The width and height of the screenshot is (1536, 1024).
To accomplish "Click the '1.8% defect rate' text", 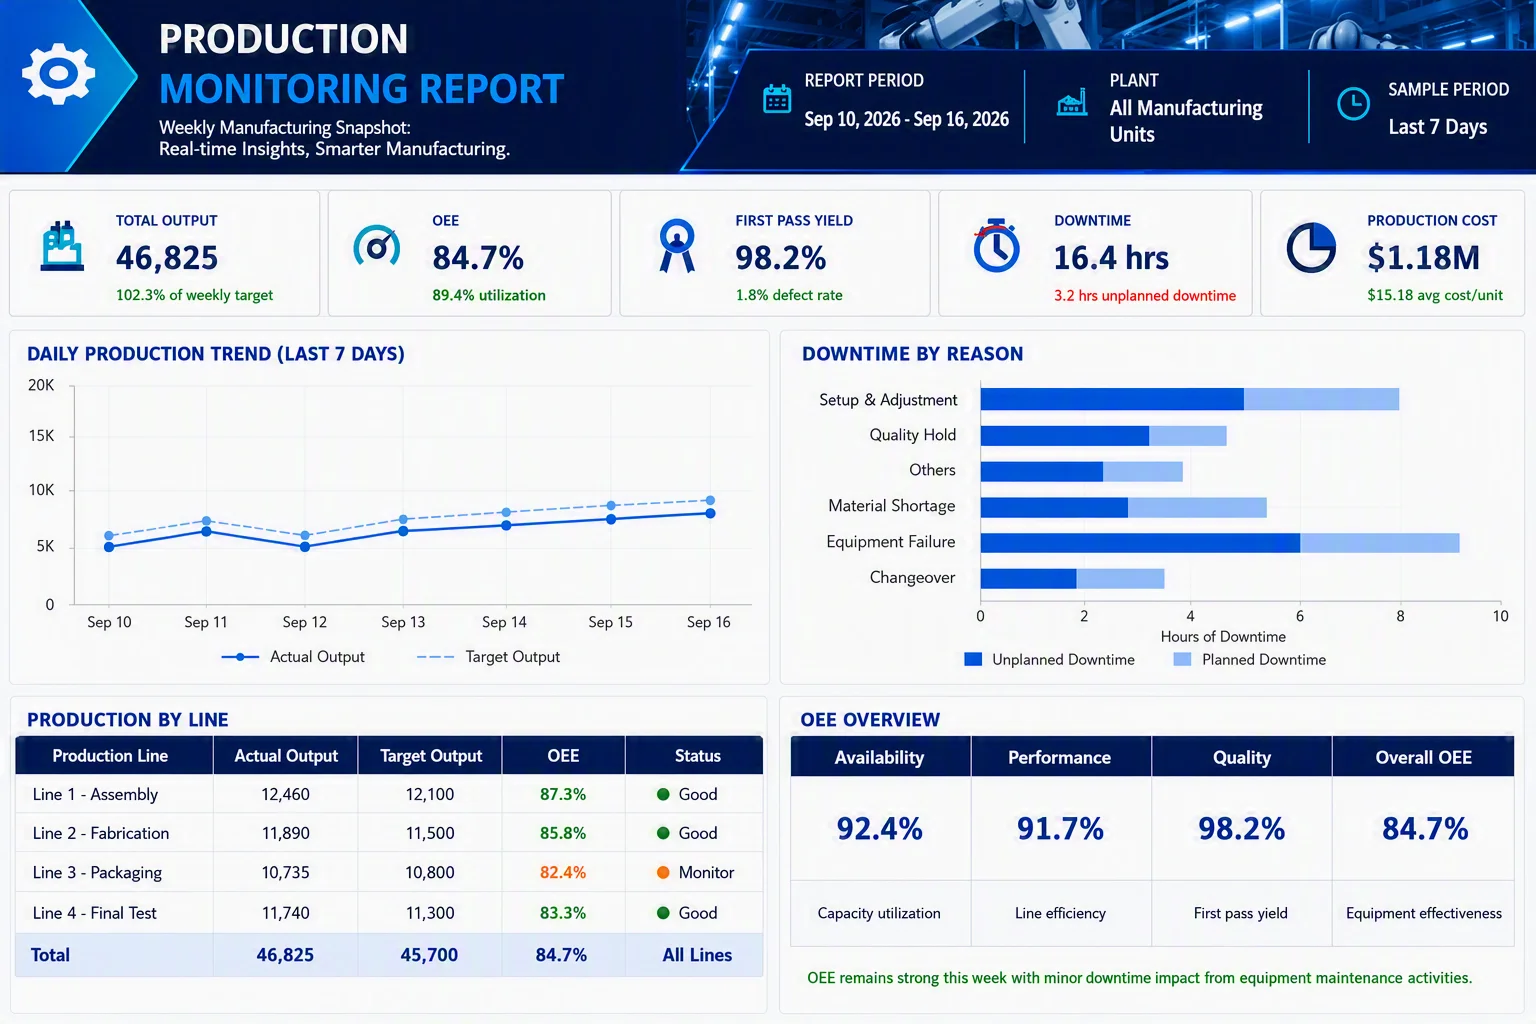I will [789, 295].
